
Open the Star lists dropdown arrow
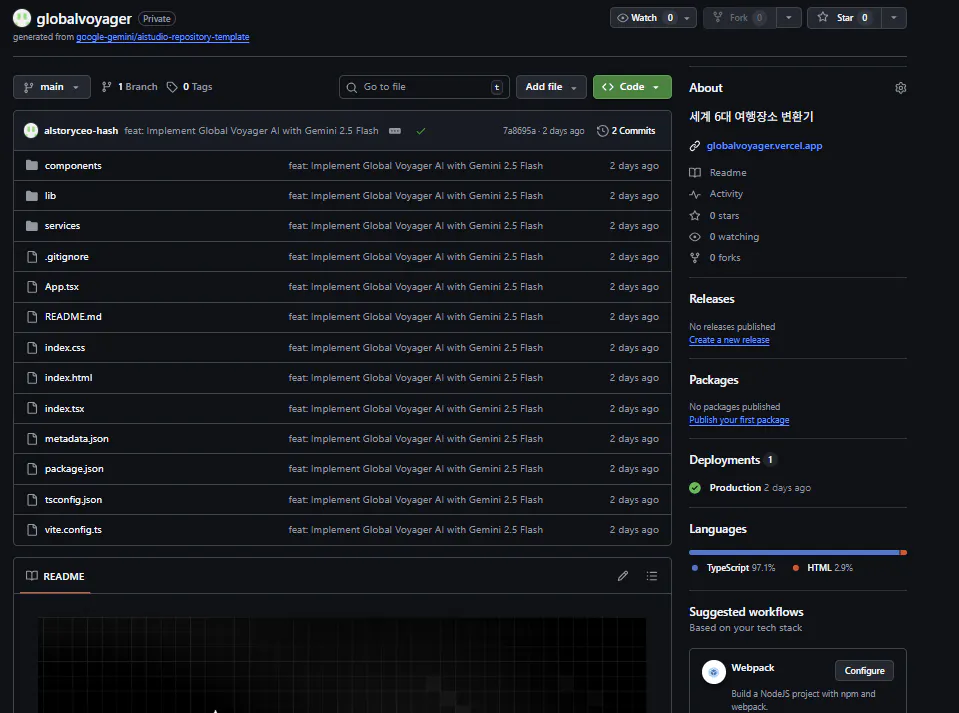[x=894, y=18]
